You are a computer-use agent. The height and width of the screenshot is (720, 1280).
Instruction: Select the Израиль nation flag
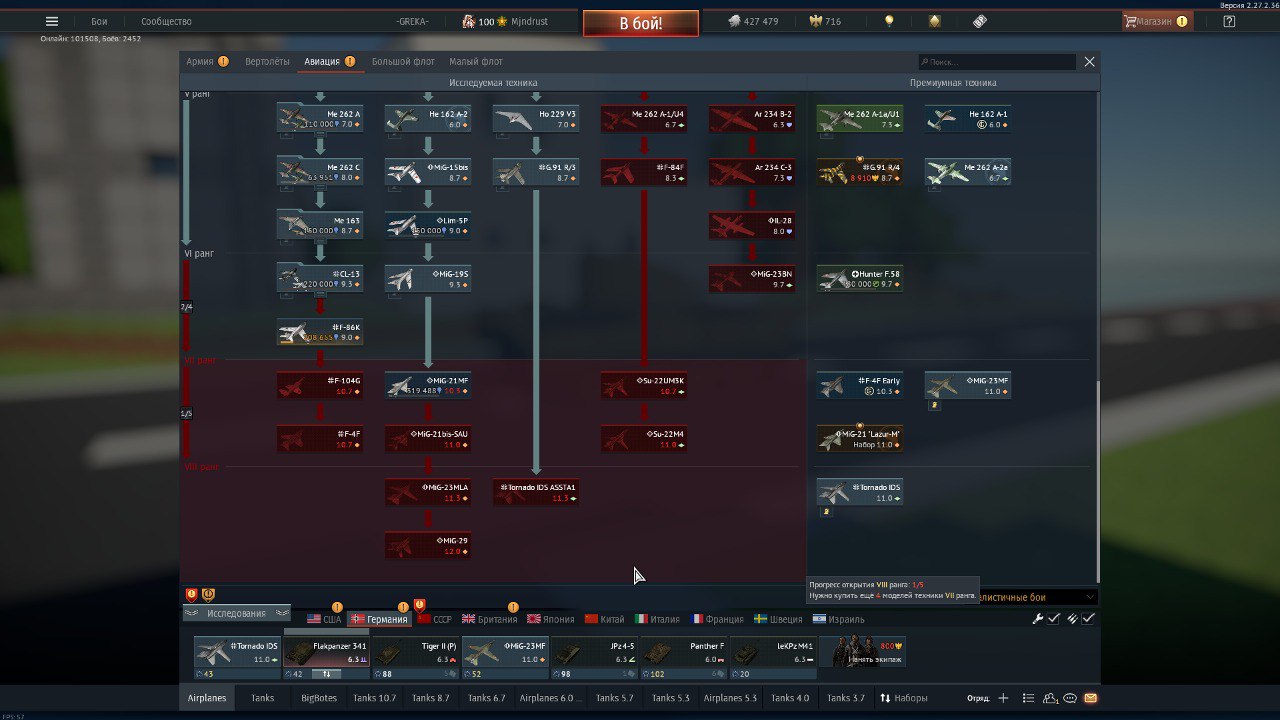[838, 619]
